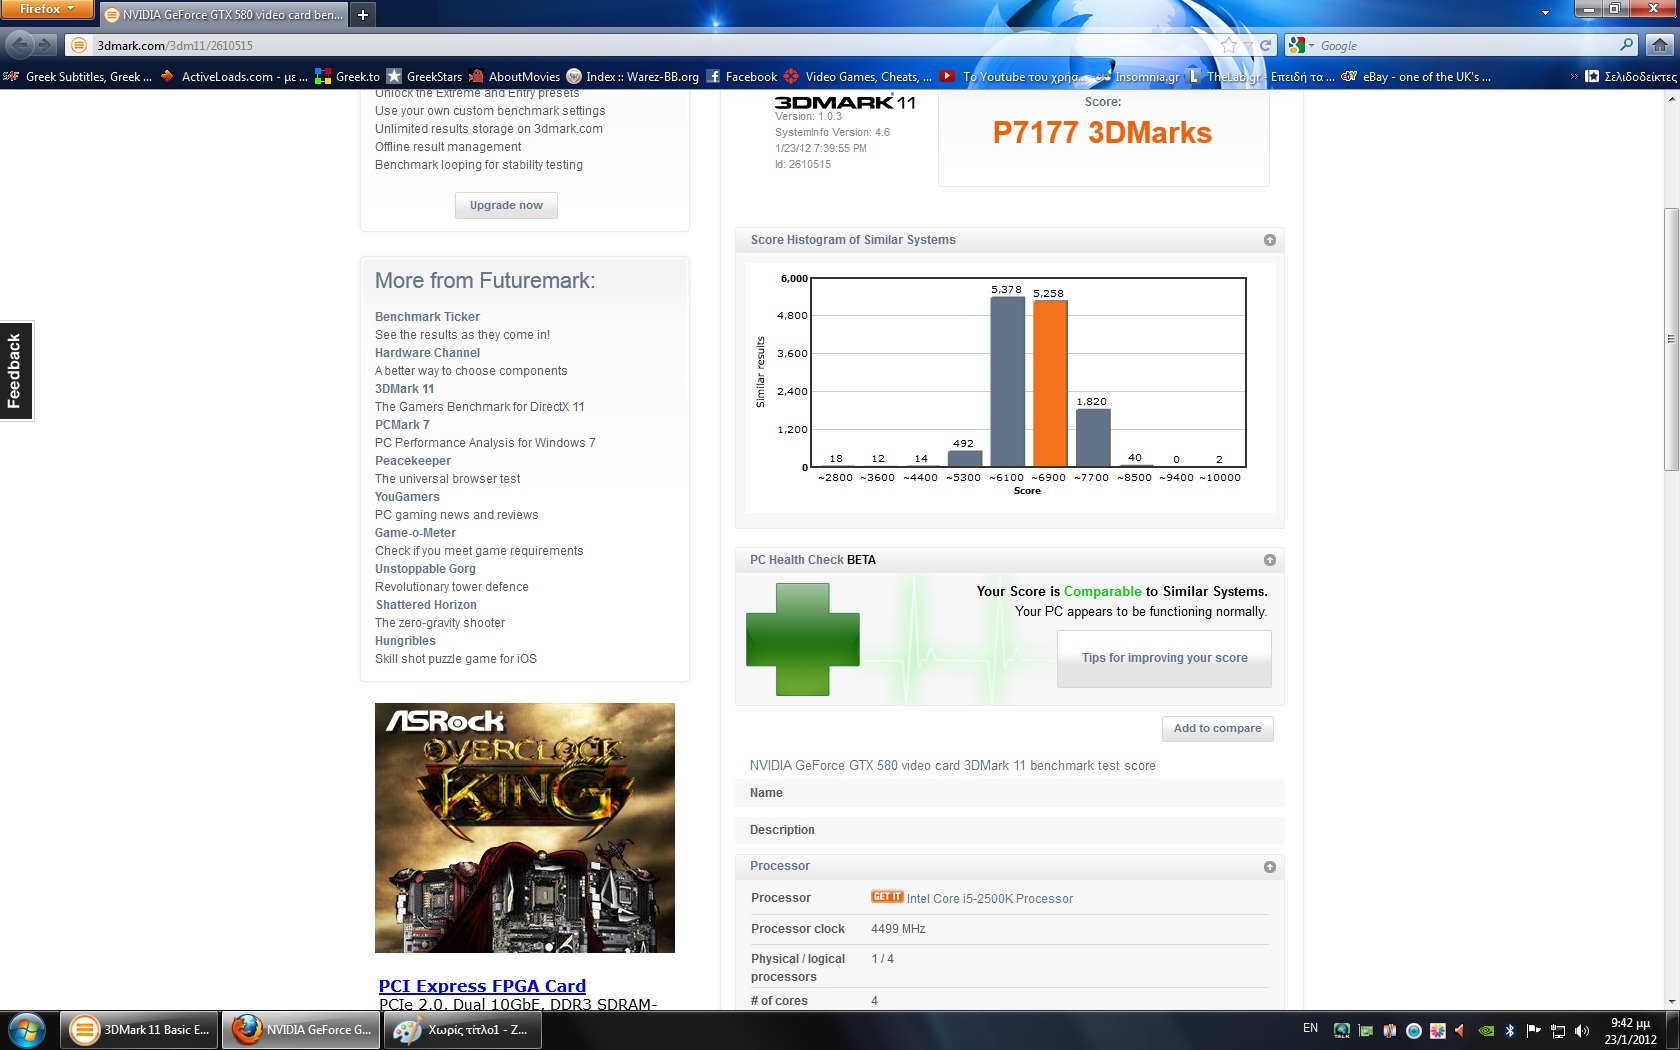This screenshot has width=1680, height=1050.
Task: Switch to Χωρίς τίτλο1 taskbar window
Action: (462, 1030)
